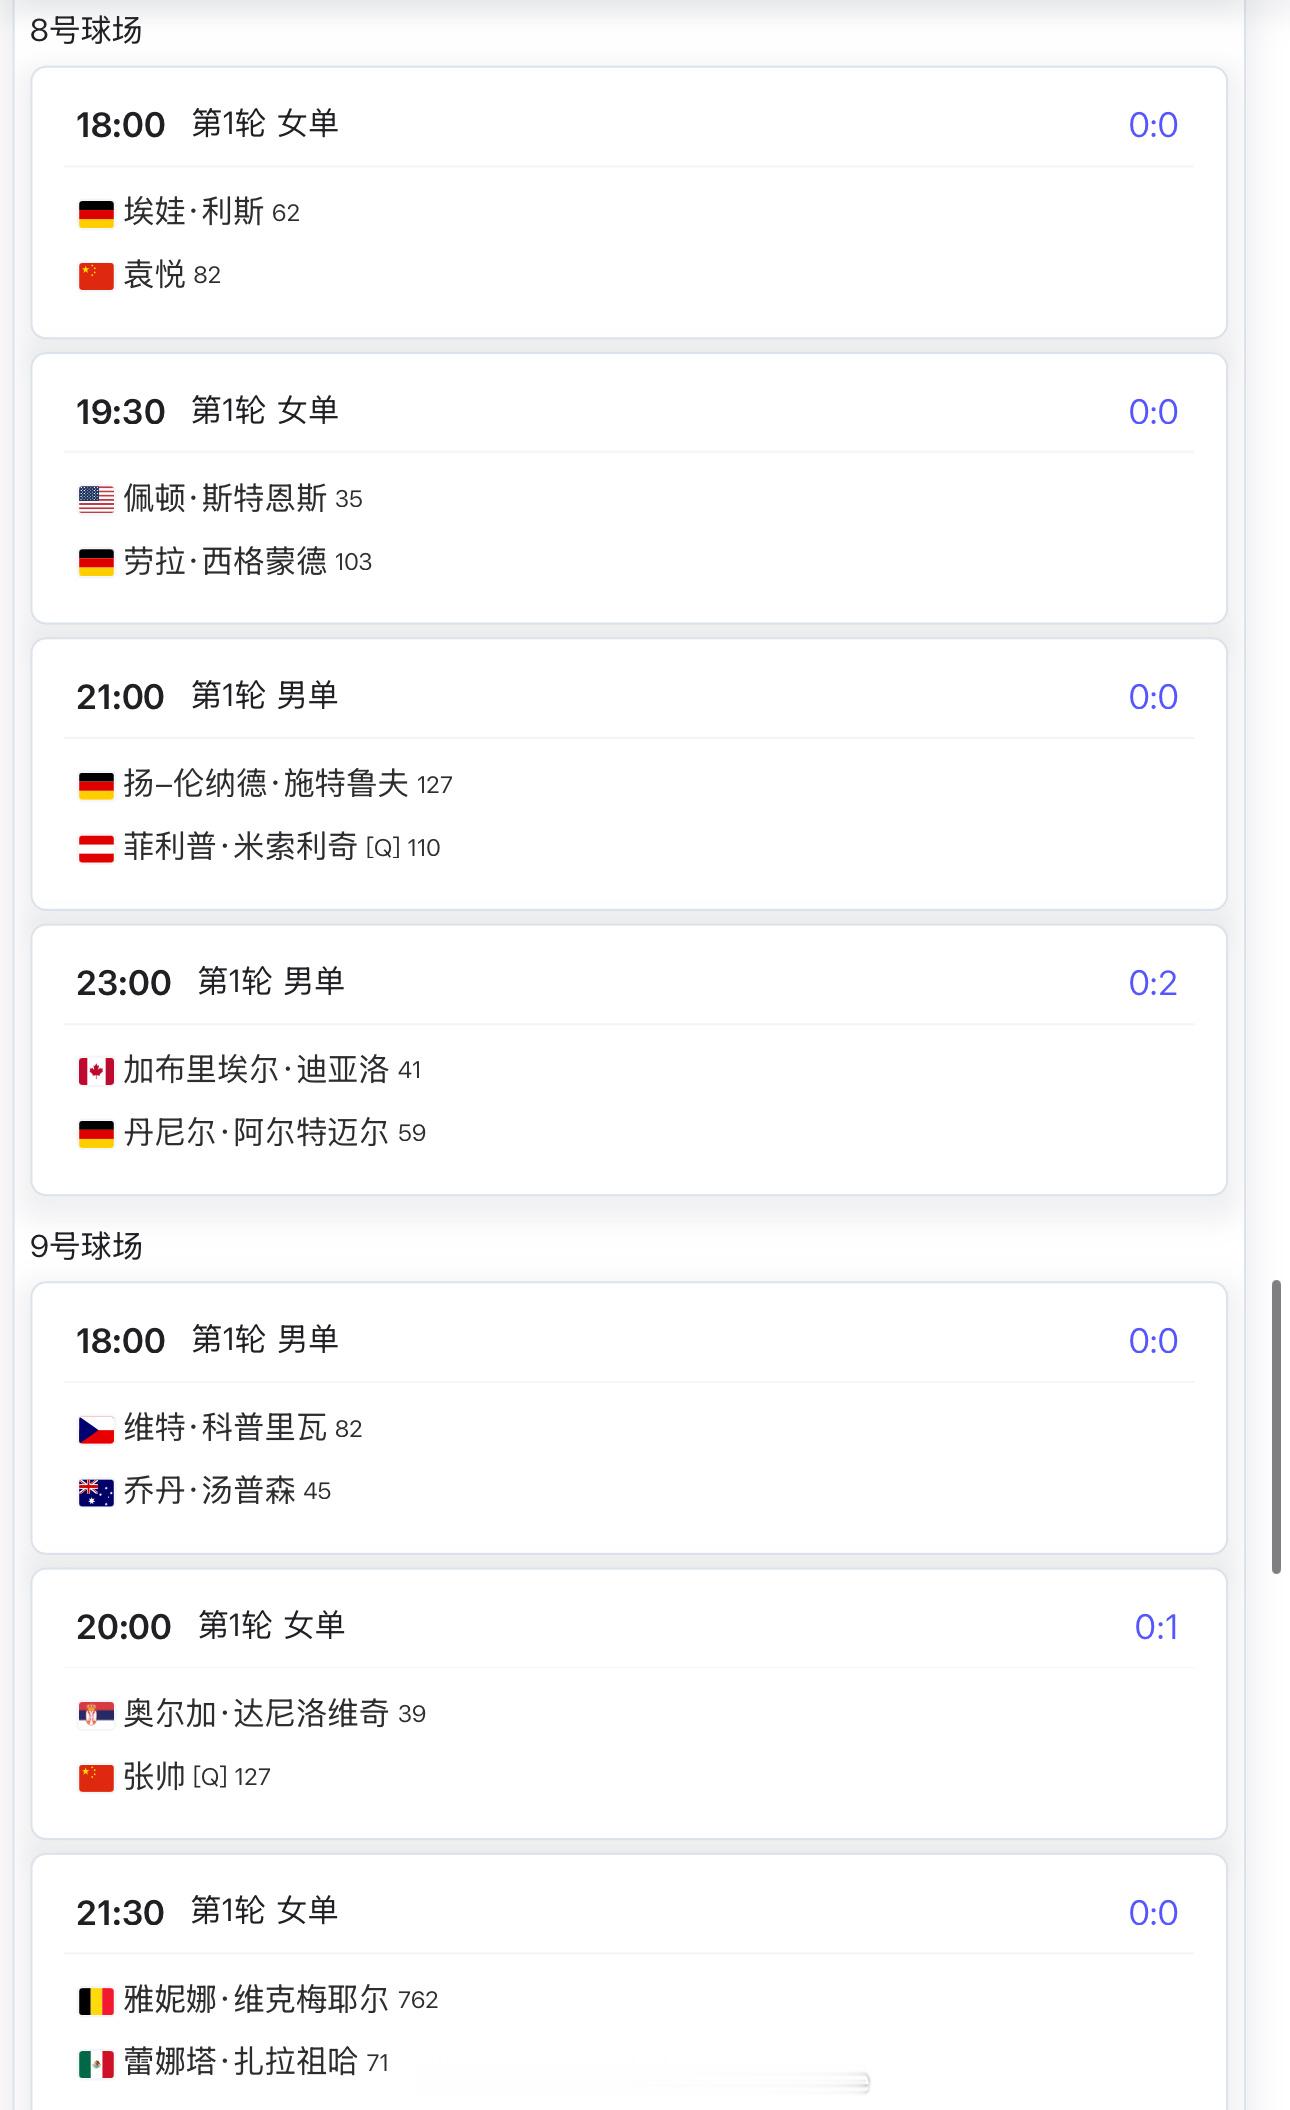
Task: Click the Mexico flag beside 蕾娜塔·扎拉祖哈
Action: pos(96,2064)
